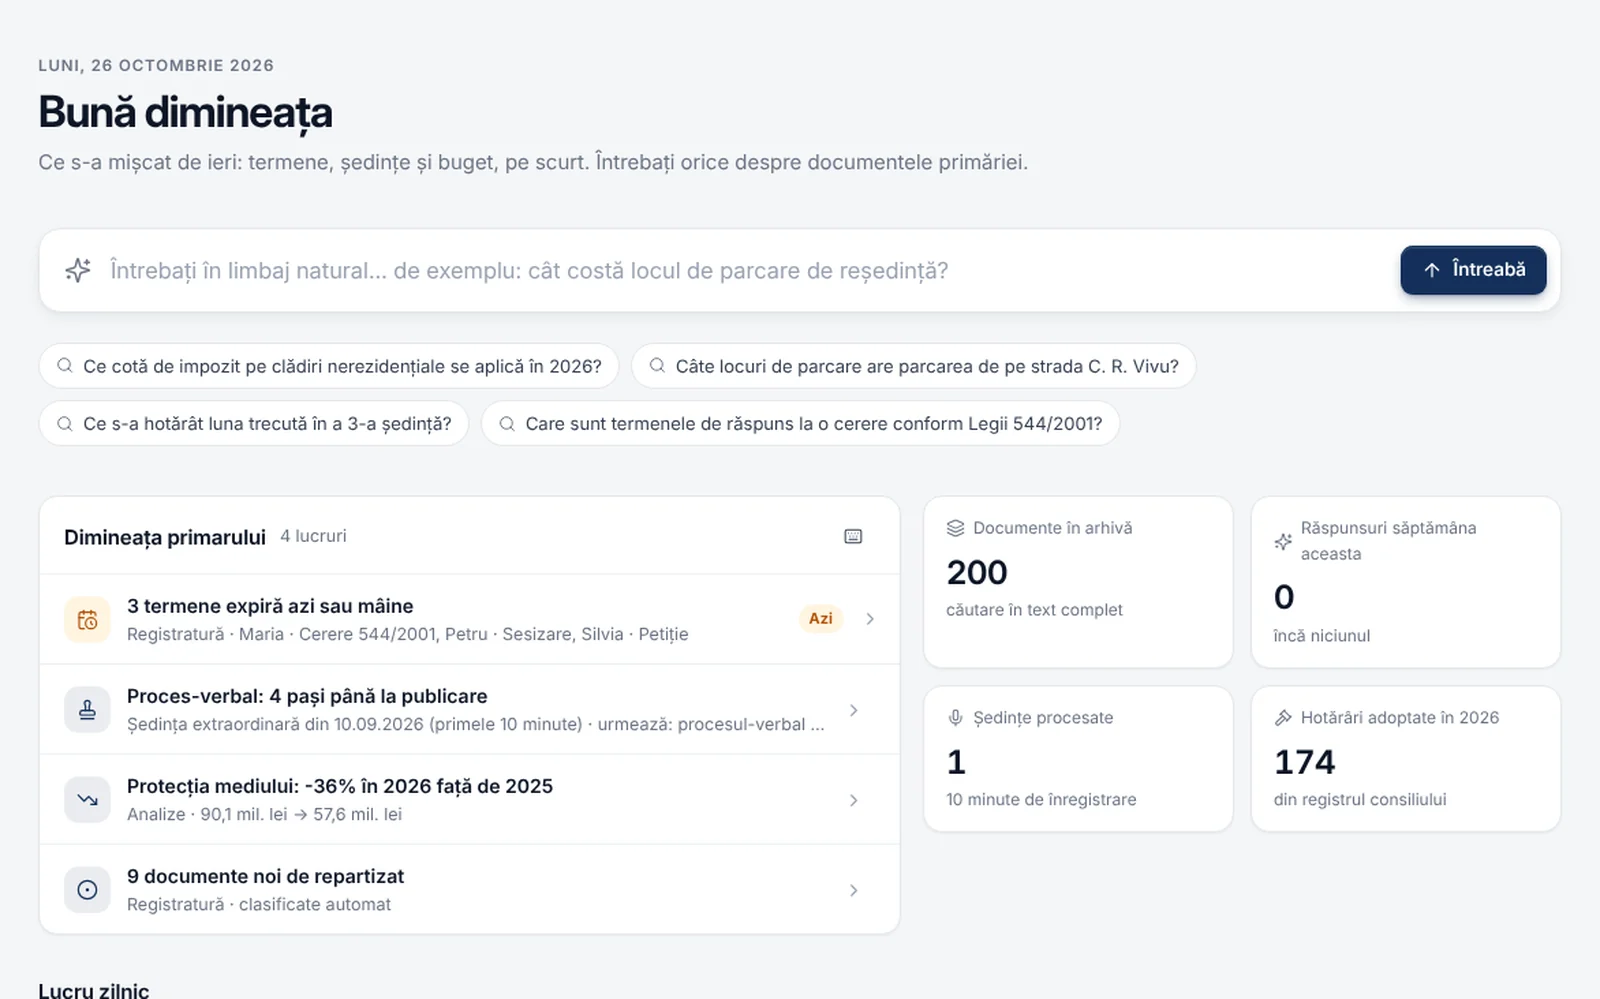Screen dimensions: 1600x999
Task: Click the sparkle icon on Răspunsuri săptămâna aceasta card
Action: 1283,541
